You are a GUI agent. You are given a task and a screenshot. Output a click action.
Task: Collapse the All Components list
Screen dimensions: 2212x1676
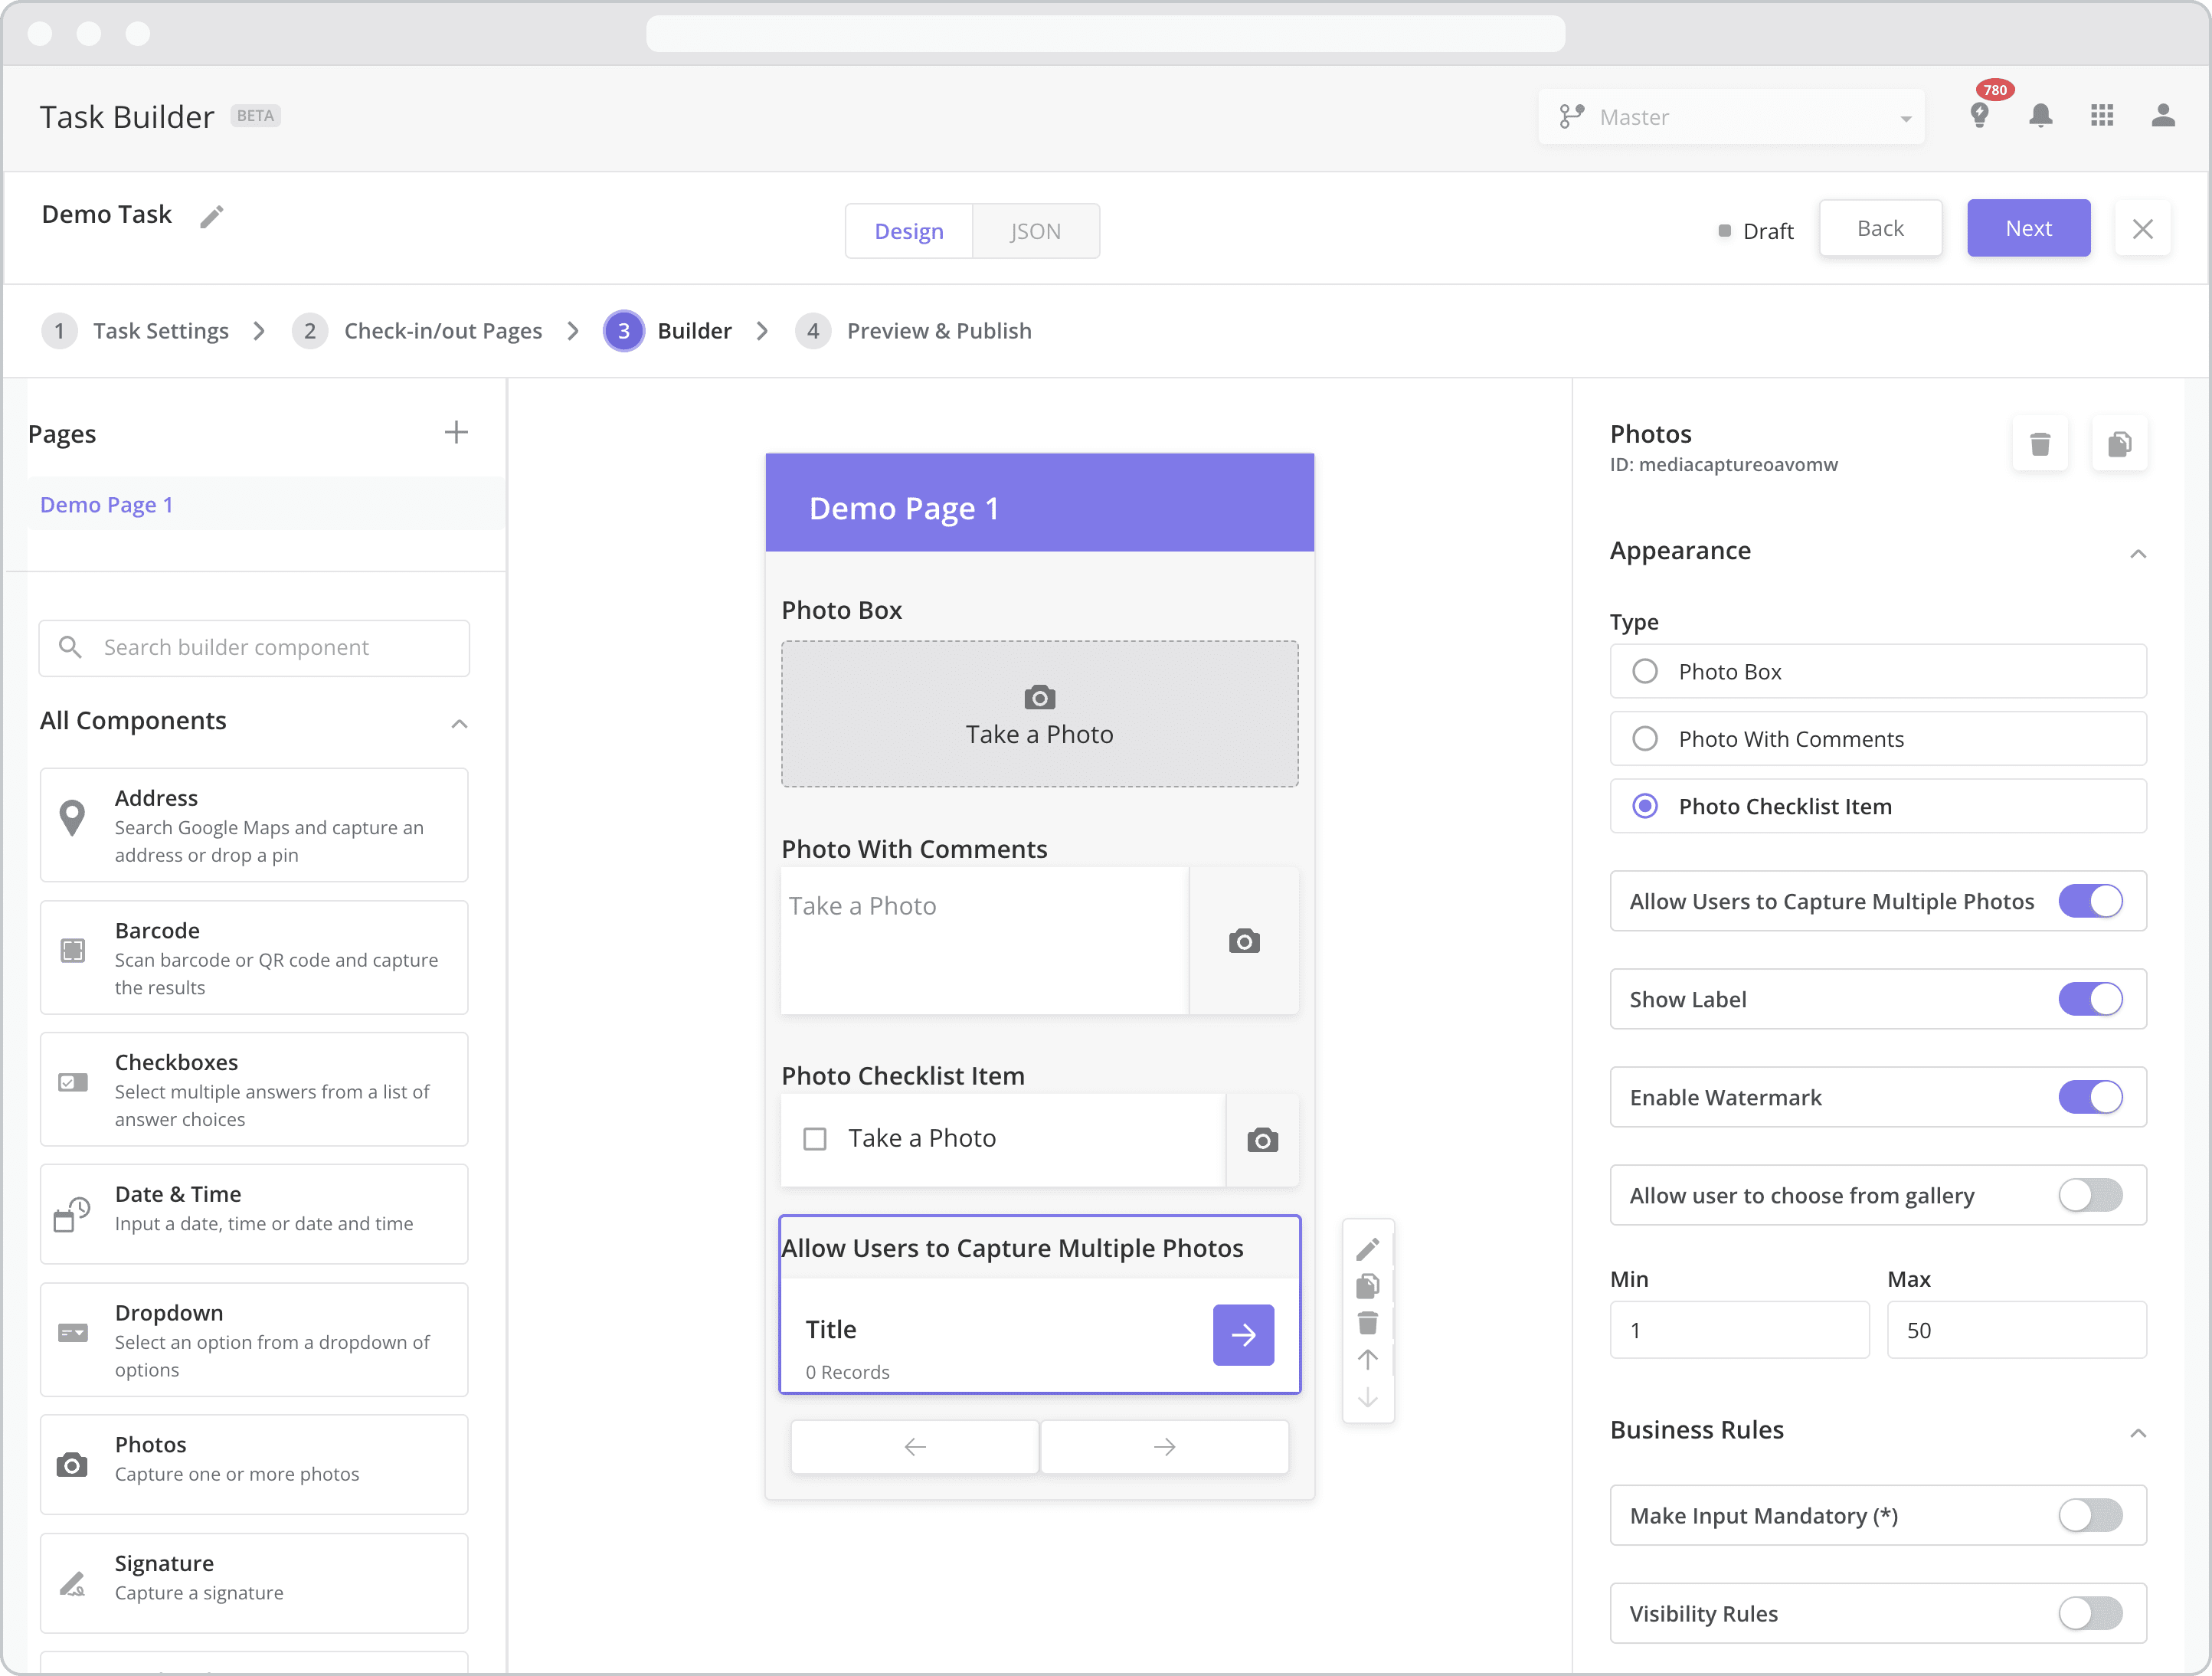pos(459,723)
